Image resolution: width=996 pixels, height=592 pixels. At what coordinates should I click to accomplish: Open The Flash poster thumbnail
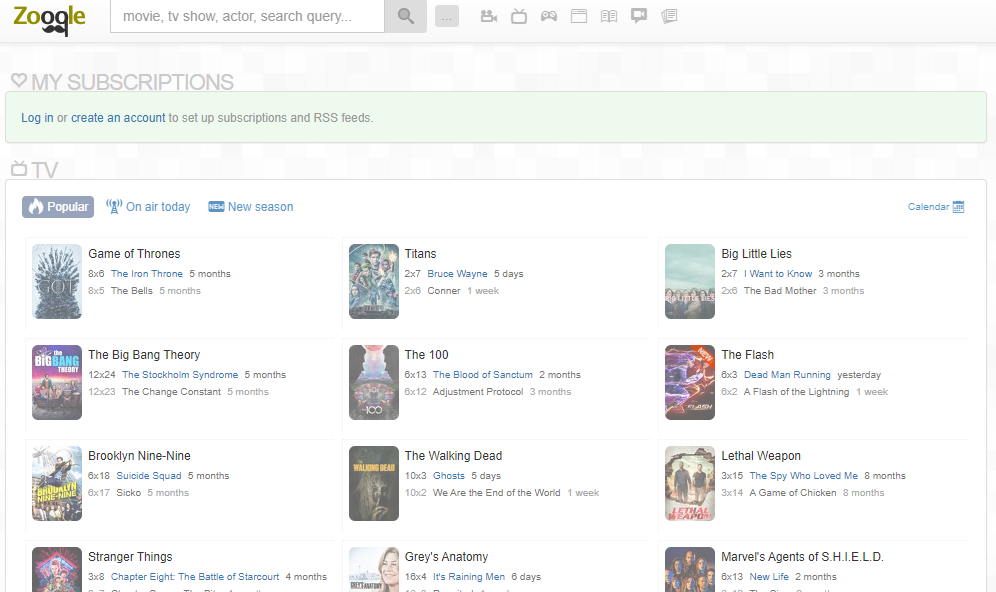(x=690, y=382)
